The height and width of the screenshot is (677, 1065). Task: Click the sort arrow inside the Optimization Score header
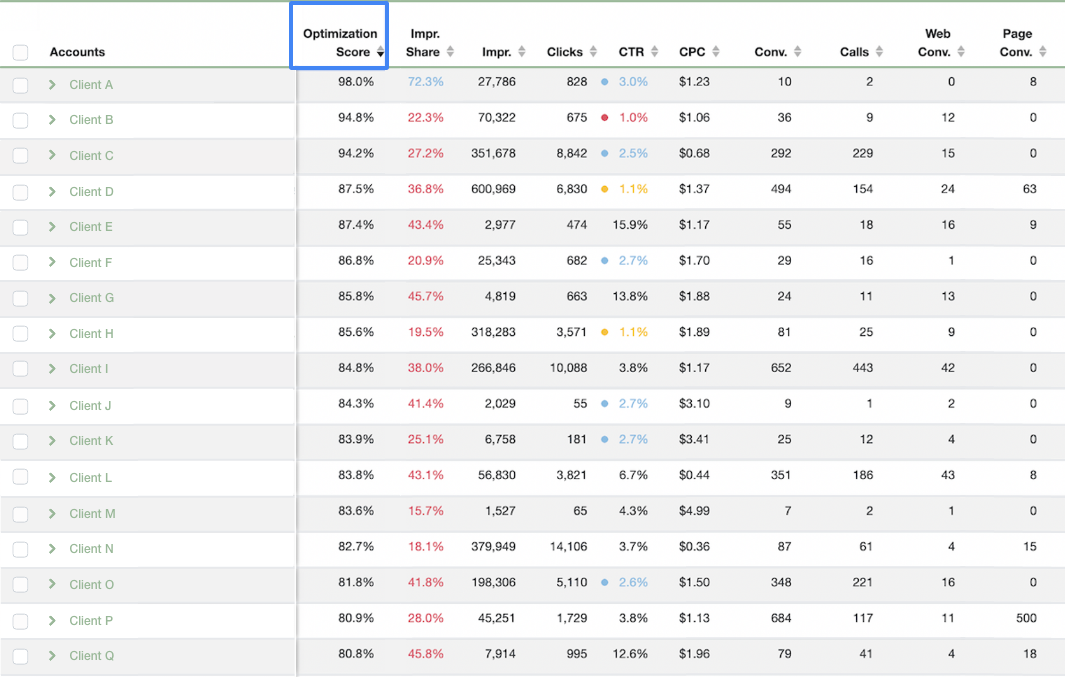pos(380,52)
